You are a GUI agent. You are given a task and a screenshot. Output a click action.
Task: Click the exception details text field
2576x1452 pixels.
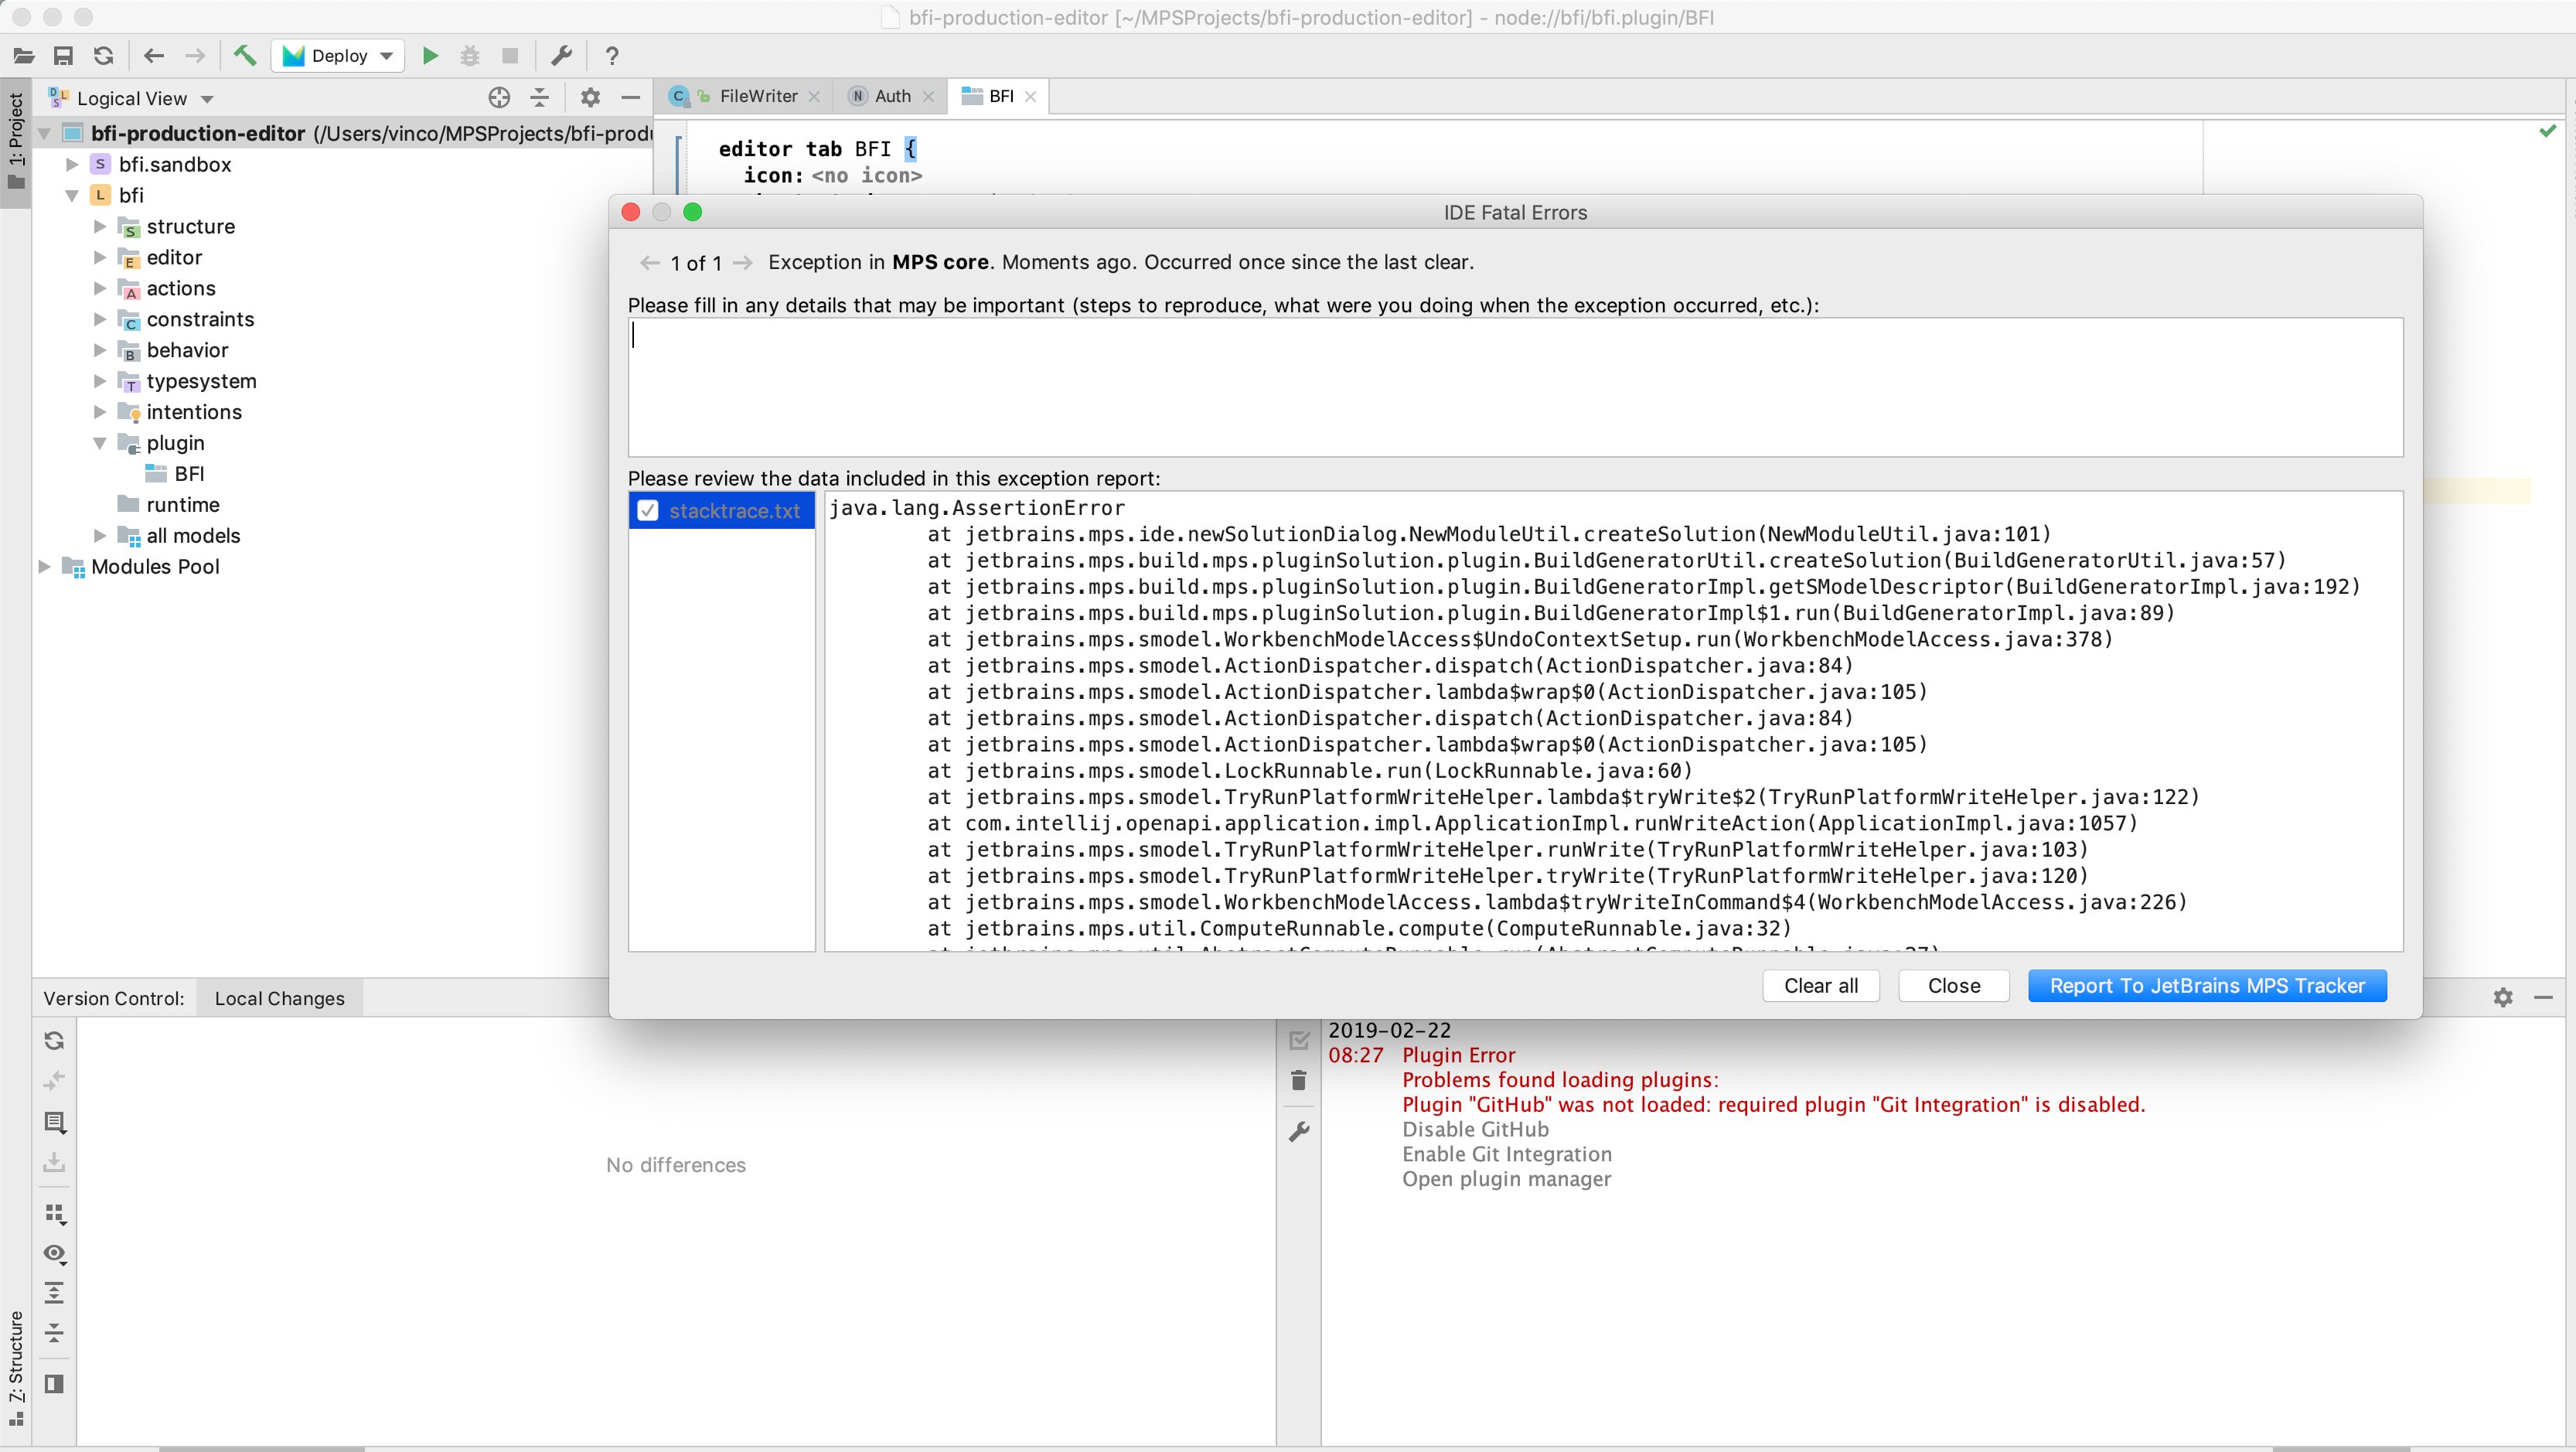1514,387
